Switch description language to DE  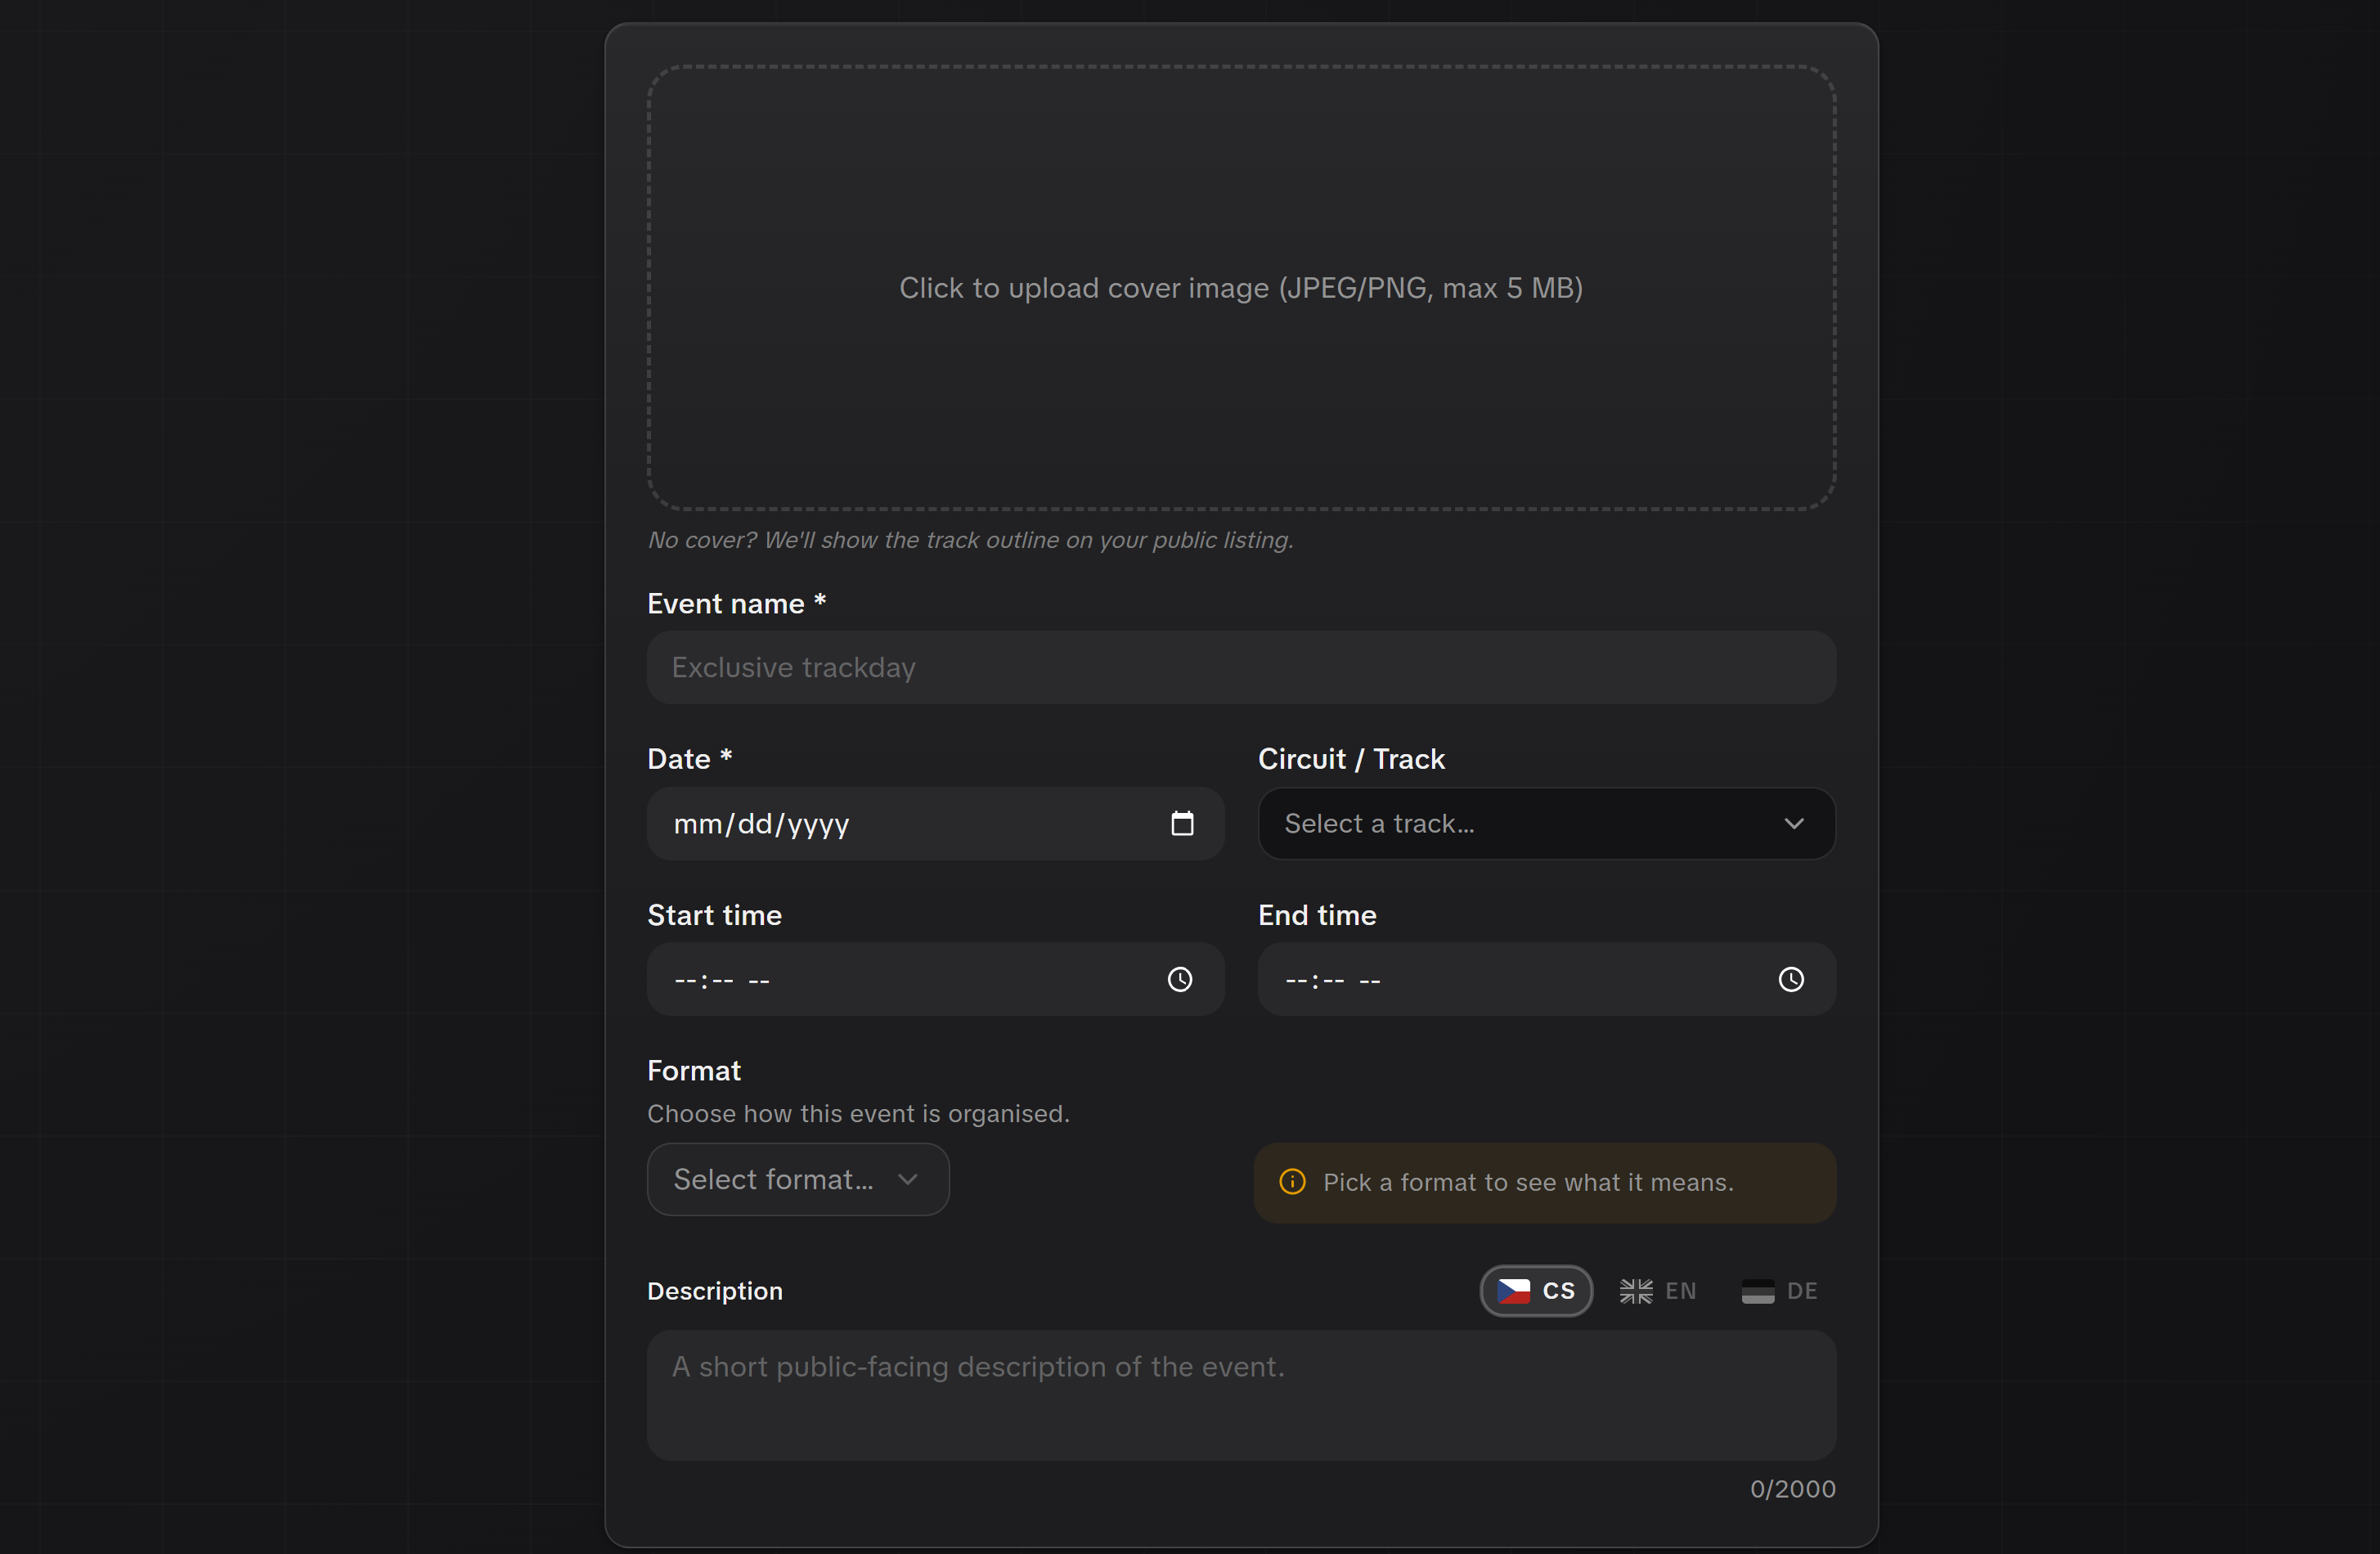tap(1780, 1291)
